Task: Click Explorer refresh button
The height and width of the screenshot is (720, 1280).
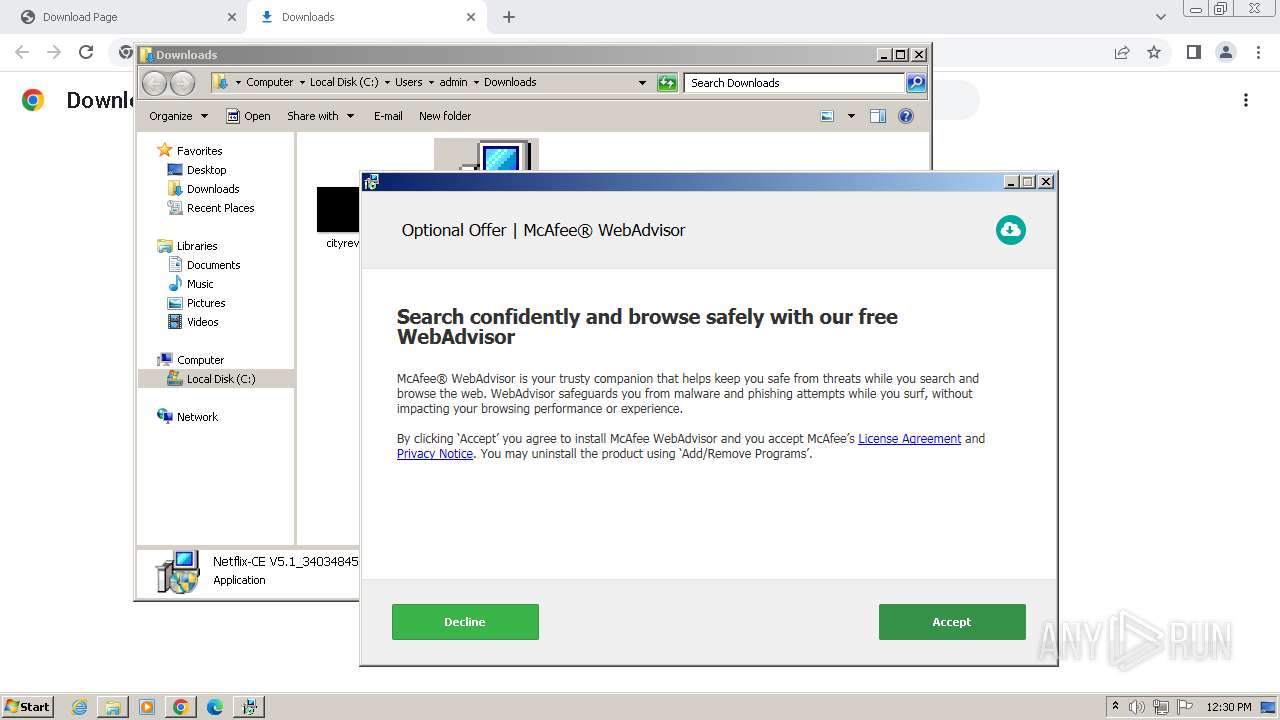Action: (667, 83)
